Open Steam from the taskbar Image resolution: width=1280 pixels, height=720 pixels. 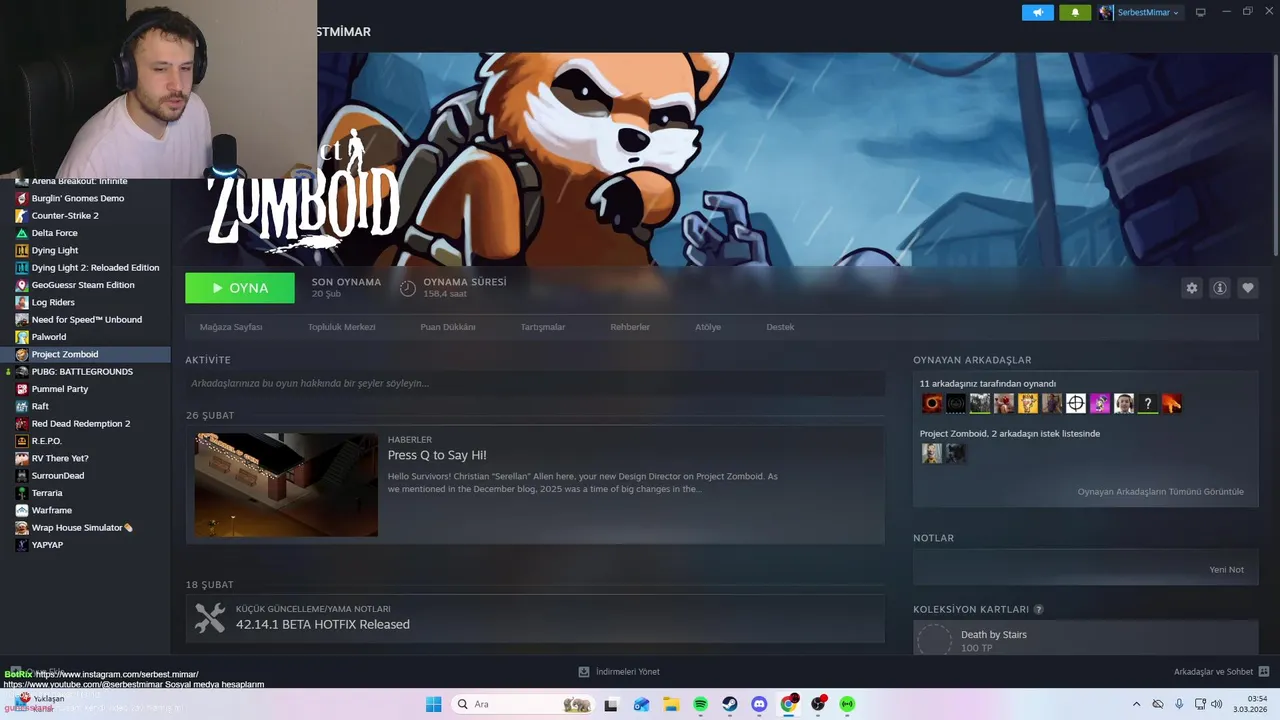click(x=730, y=704)
